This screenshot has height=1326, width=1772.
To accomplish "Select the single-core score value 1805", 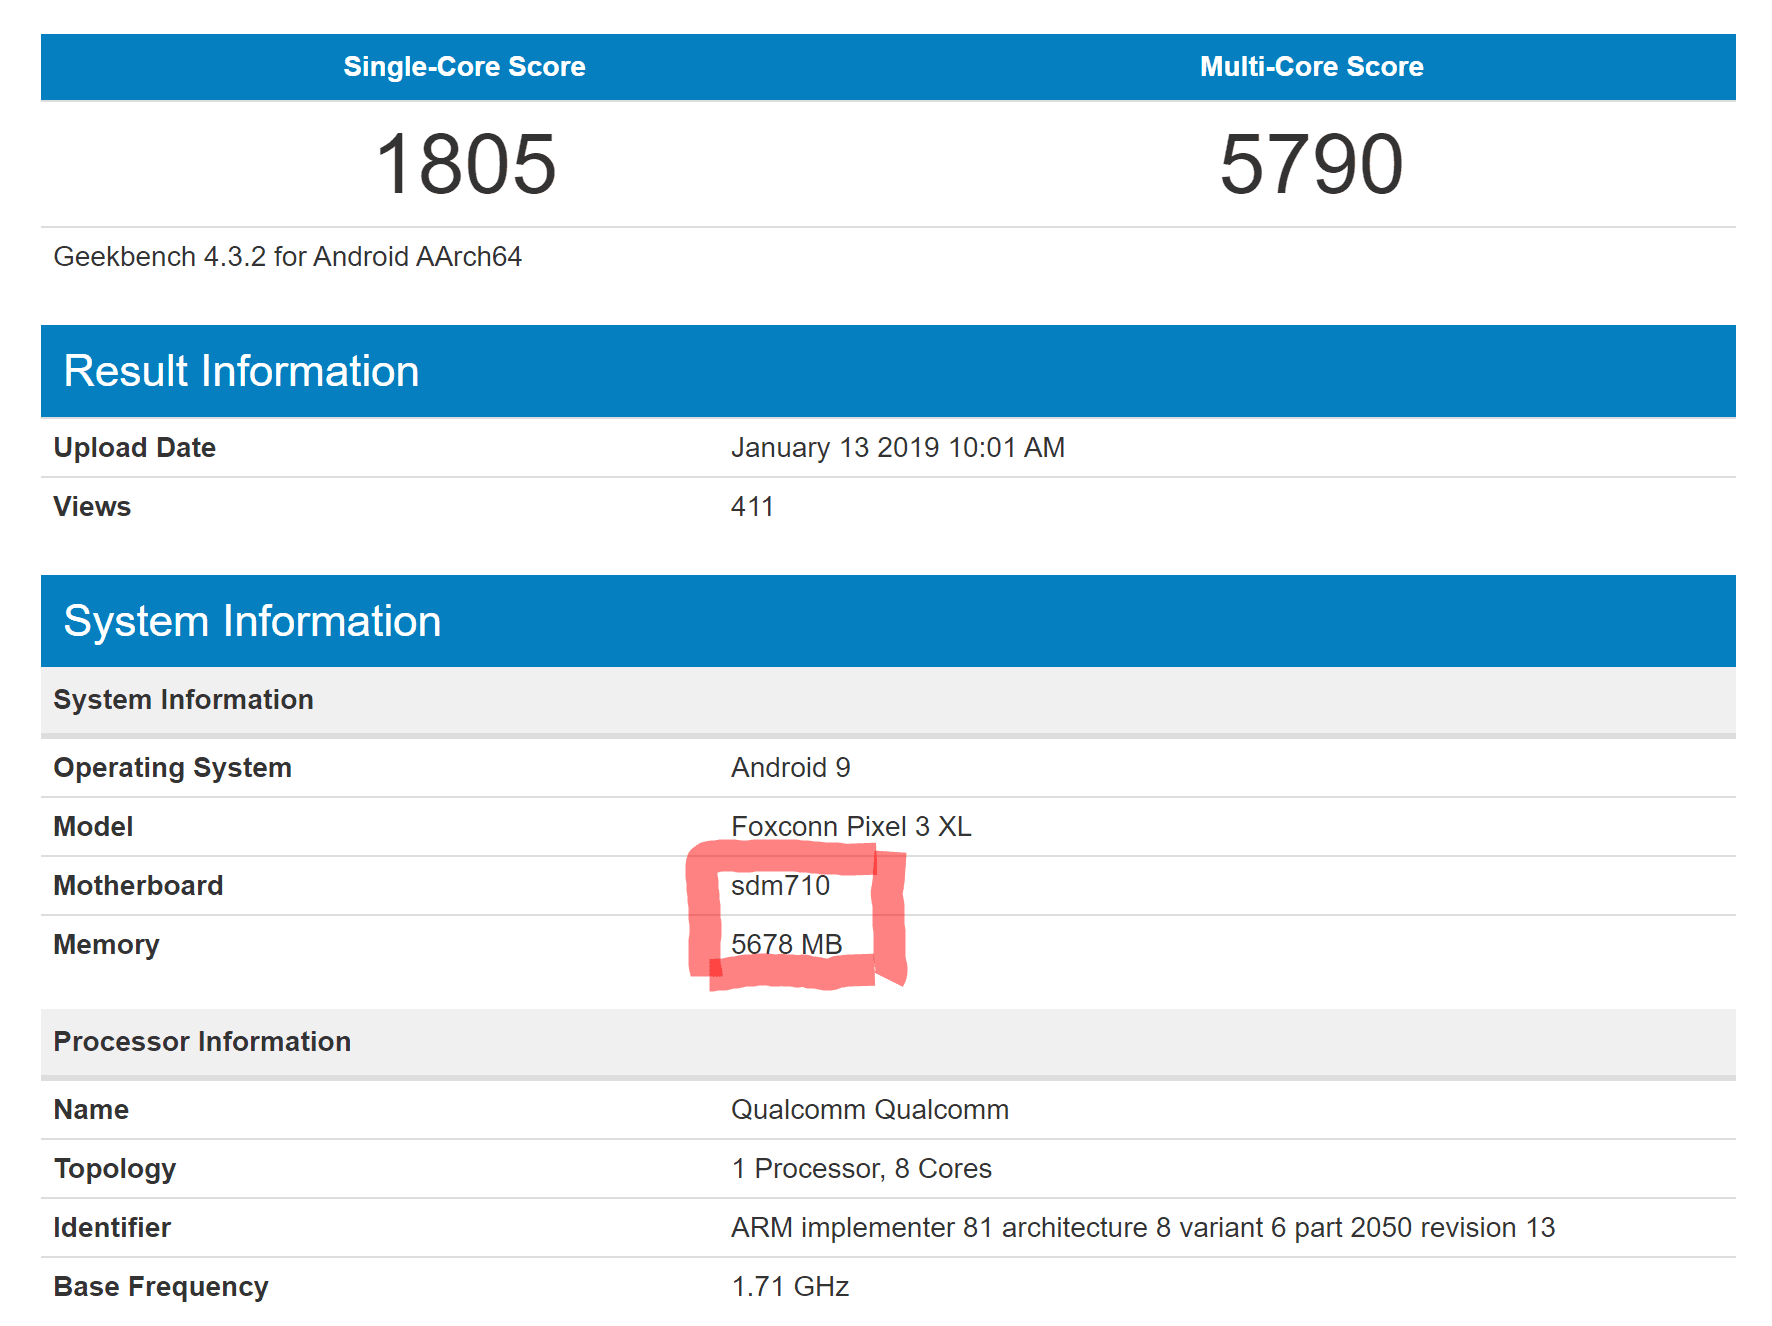I will (465, 164).
